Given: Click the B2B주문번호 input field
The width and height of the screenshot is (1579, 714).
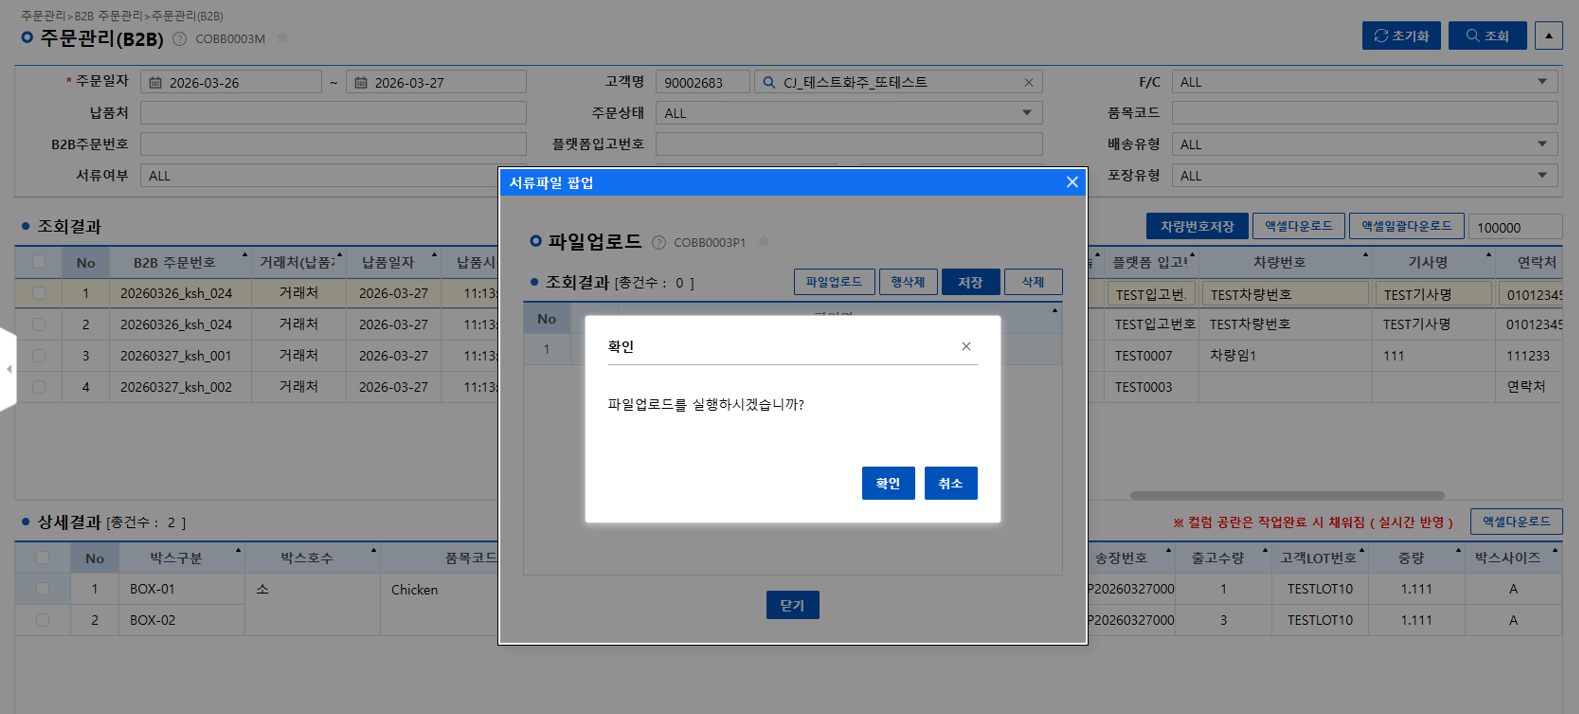Looking at the screenshot, I should point(333,144).
